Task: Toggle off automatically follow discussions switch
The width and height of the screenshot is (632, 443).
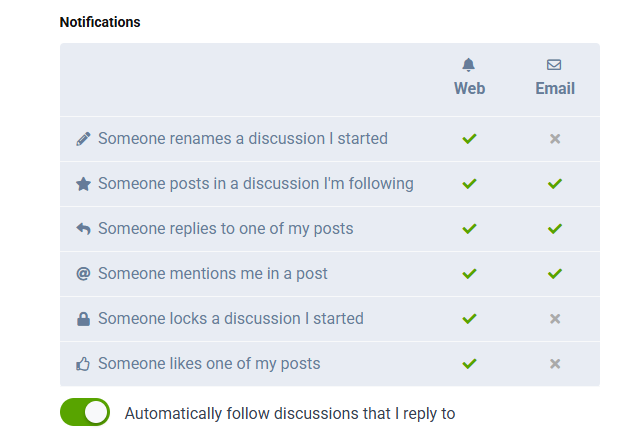Action: 85,412
